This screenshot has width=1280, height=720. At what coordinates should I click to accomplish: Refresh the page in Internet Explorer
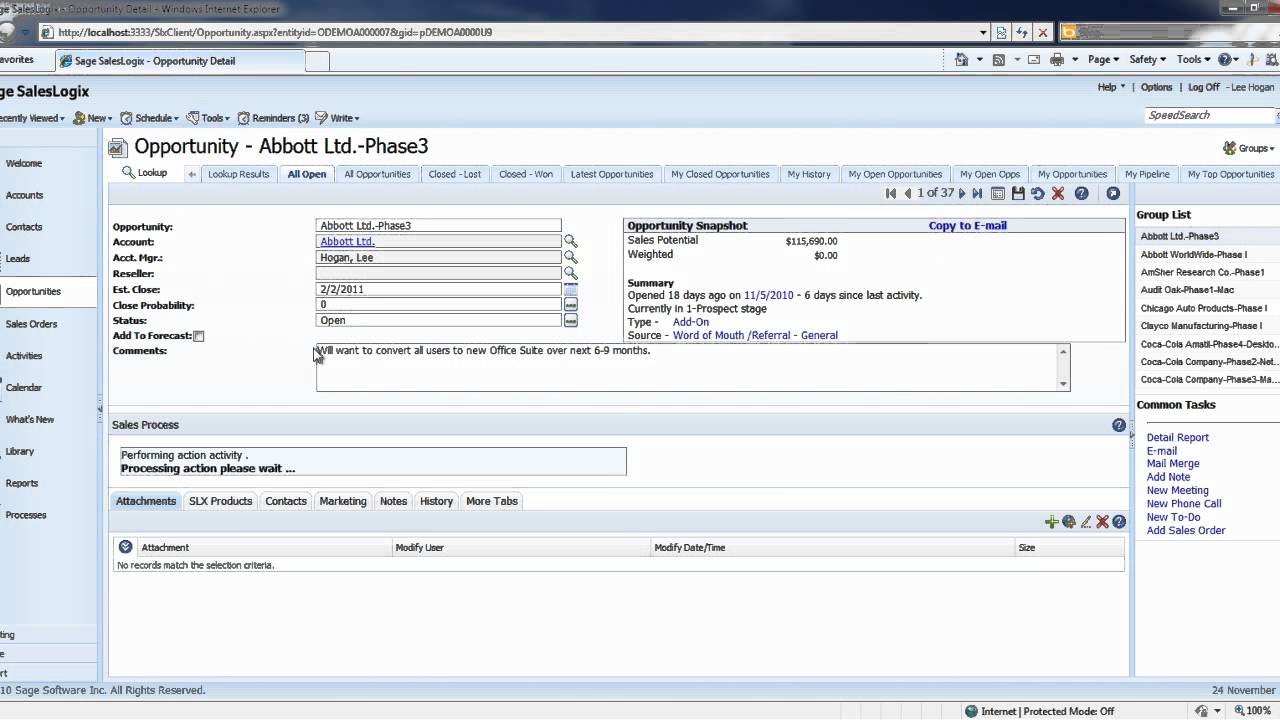tap(1022, 32)
